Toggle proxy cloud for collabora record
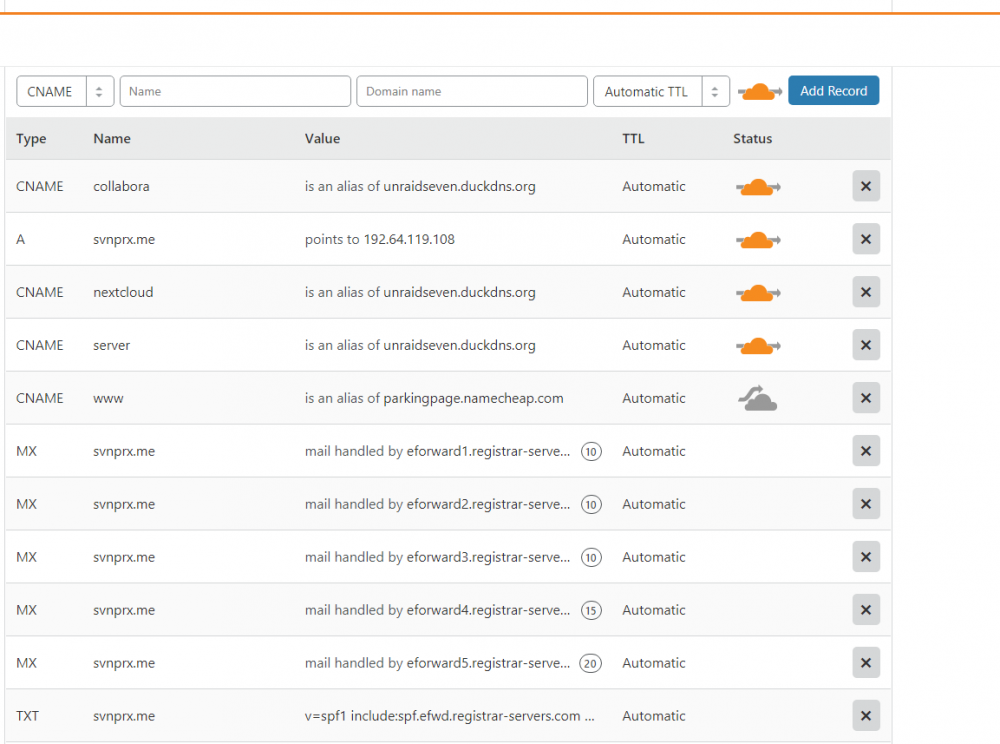 (758, 187)
